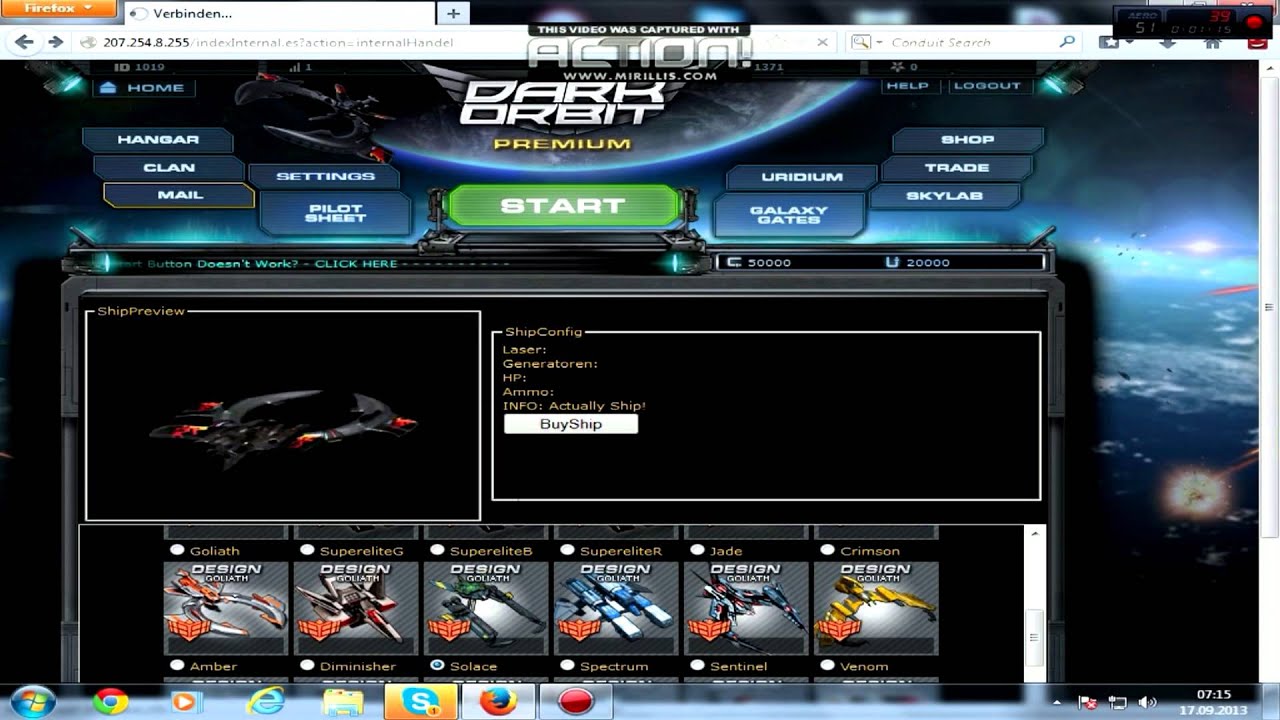The image size is (1280, 720).
Task: Click the Venom Goliath design thumbnail
Action: (x=876, y=608)
